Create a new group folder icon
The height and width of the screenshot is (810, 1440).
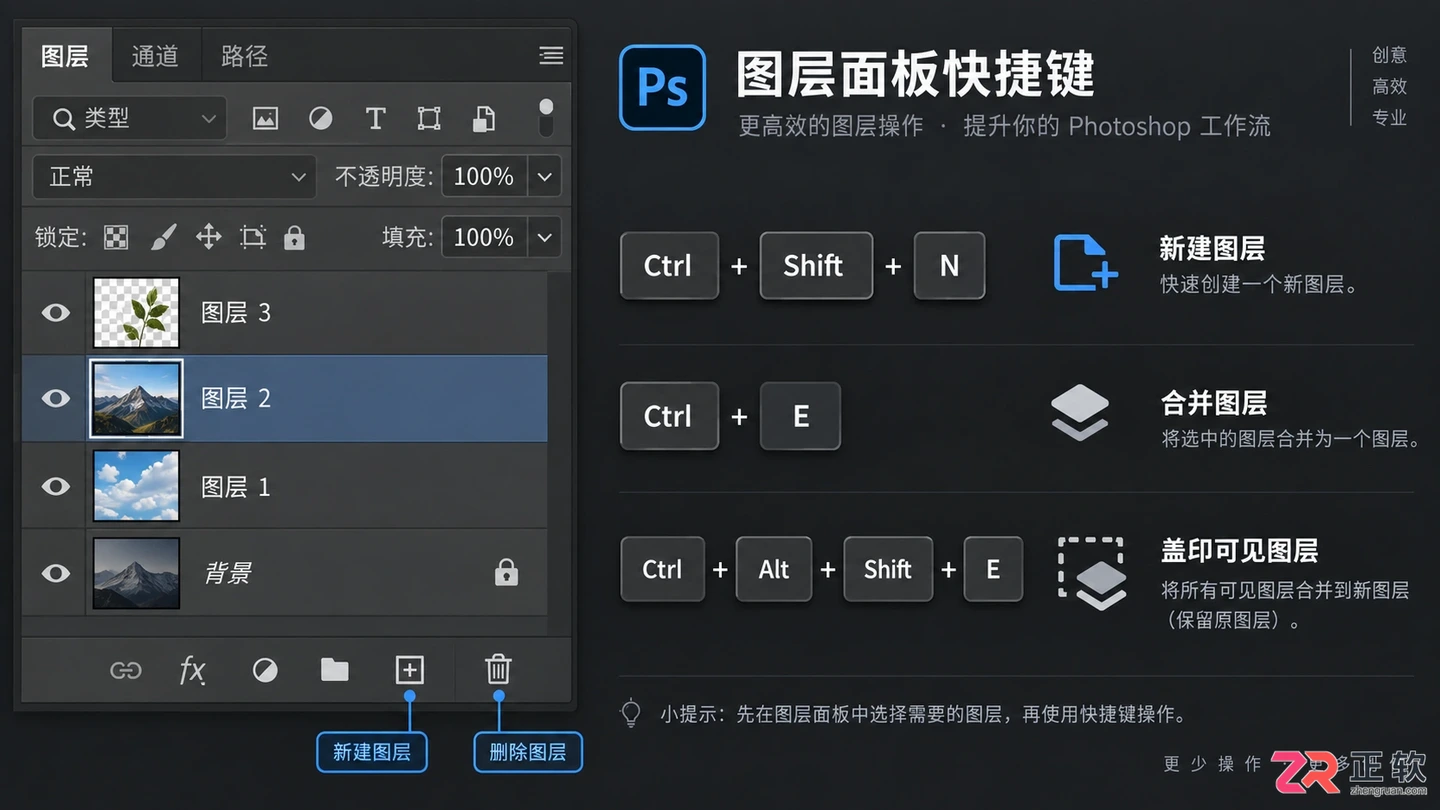[x=335, y=670]
